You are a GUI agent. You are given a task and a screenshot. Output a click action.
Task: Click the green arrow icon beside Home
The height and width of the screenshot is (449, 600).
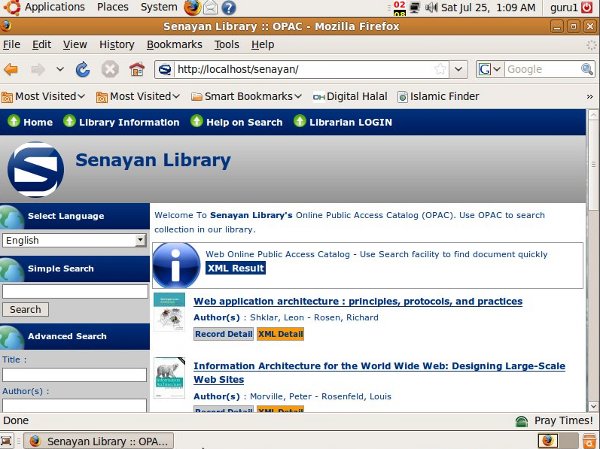coord(13,121)
